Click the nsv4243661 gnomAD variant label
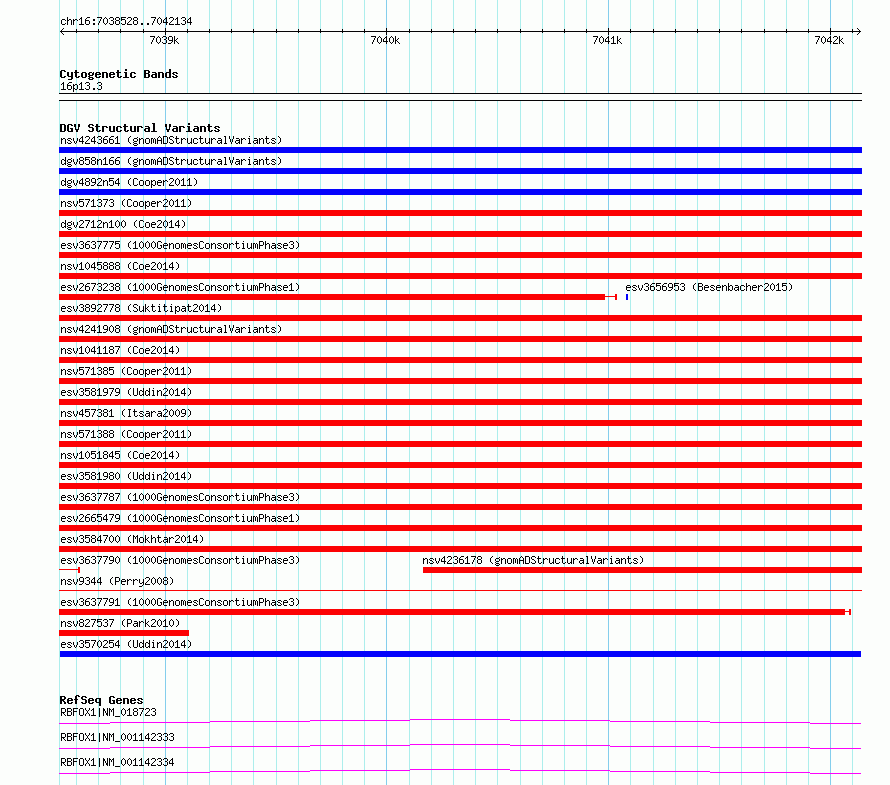The image size is (890, 785). [171, 140]
